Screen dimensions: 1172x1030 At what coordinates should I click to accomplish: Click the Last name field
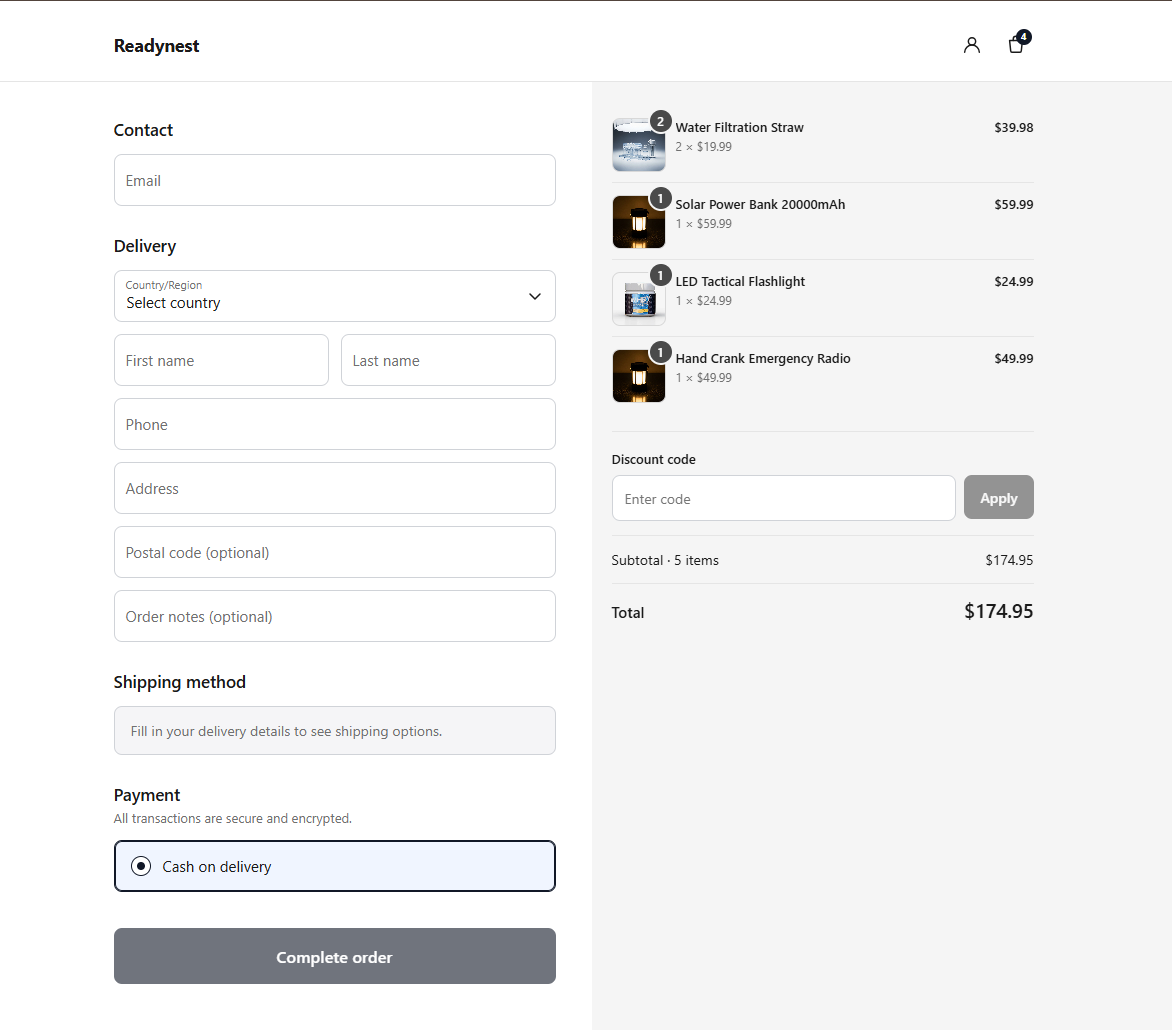click(448, 360)
